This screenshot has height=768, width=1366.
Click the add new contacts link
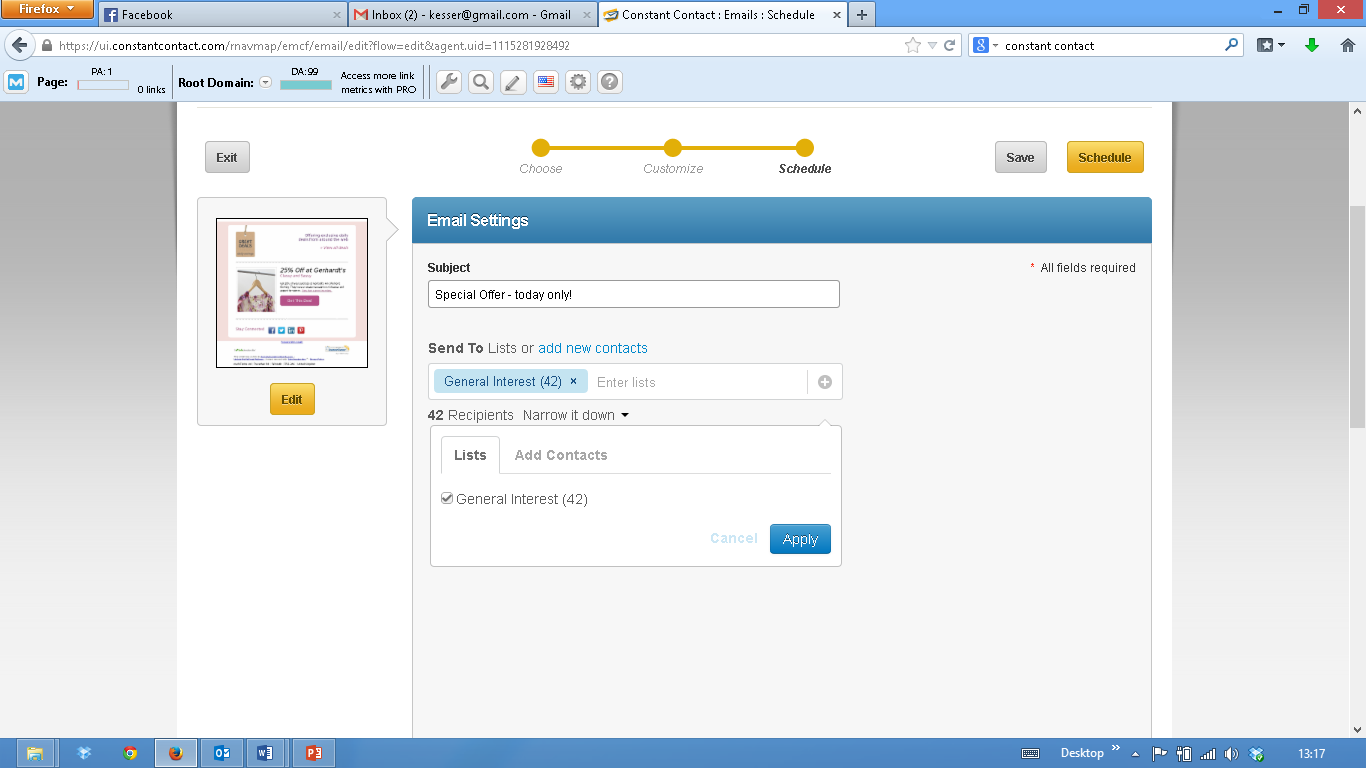pyautogui.click(x=593, y=348)
